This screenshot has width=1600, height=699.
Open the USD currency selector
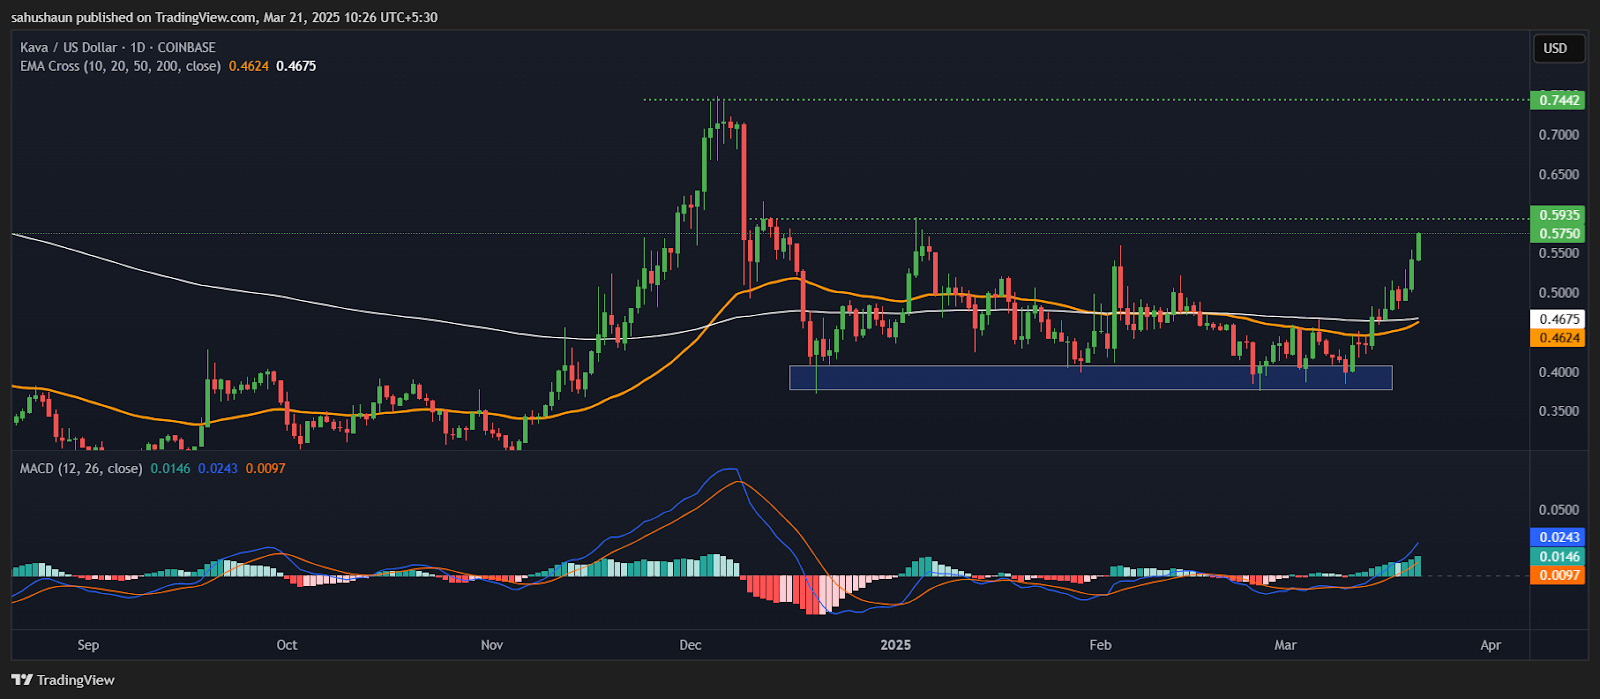[1555, 48]
